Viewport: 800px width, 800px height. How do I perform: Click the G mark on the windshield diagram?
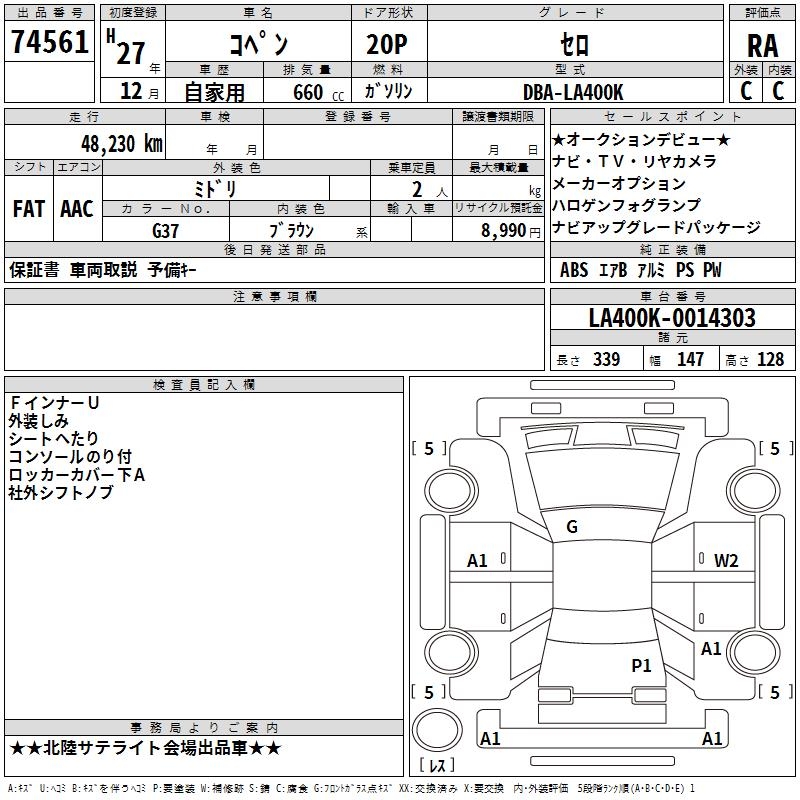tap(572, 527)
